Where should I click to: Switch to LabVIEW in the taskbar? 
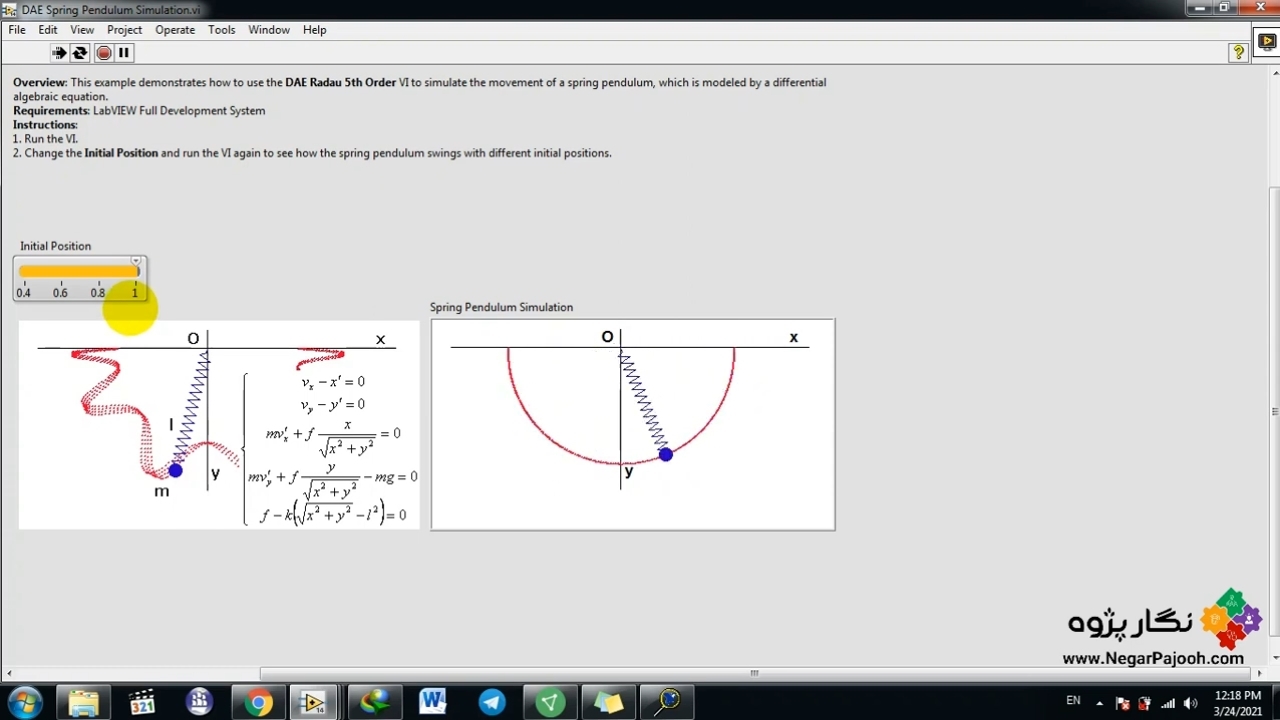(x=314, y=702)
